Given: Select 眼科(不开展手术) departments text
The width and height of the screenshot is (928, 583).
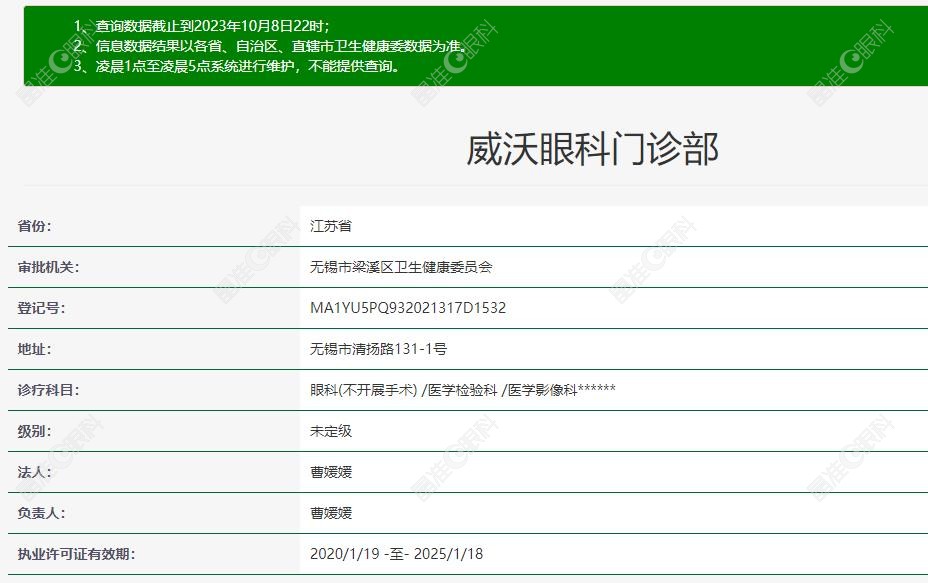Looking at the screenshot, I should (x=462, y=390).
